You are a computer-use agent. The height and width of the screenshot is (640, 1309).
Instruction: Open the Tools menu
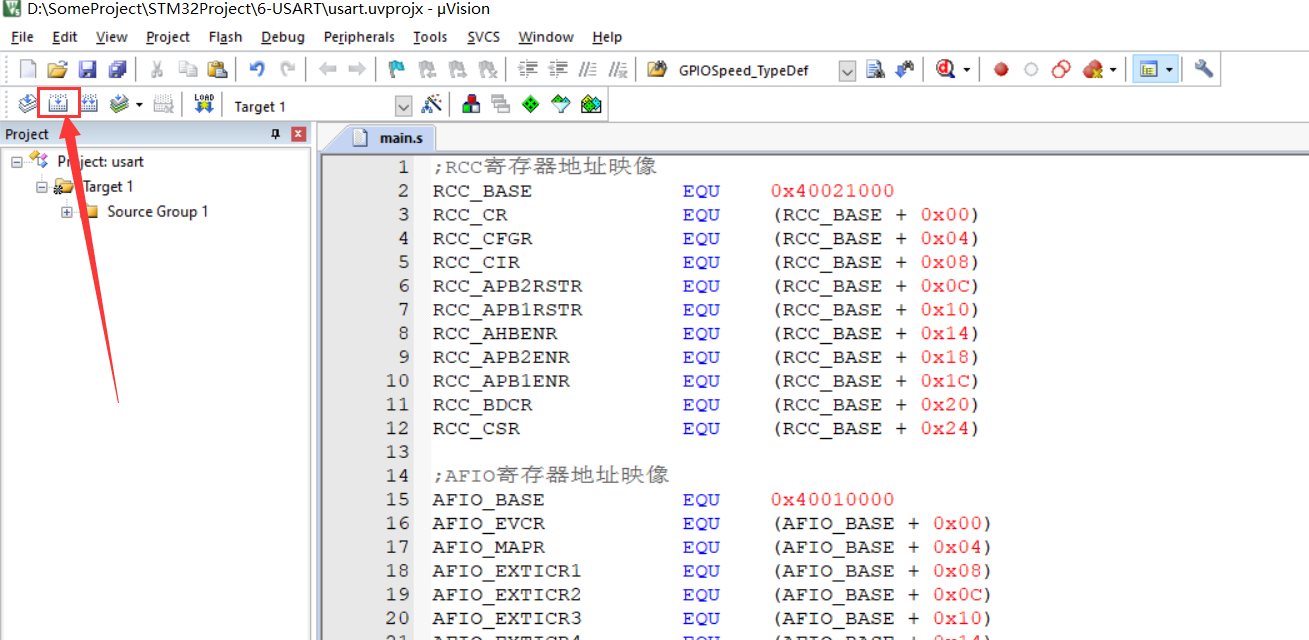point(430,37)
